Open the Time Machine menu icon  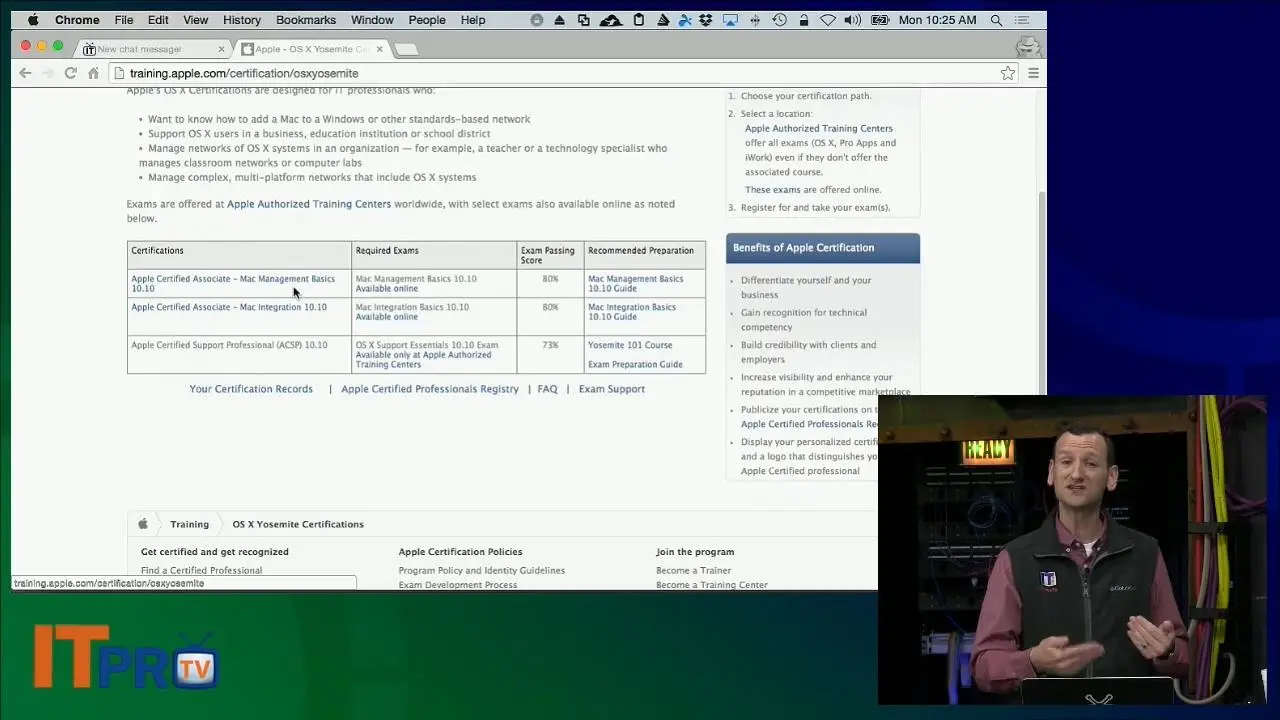779,20
